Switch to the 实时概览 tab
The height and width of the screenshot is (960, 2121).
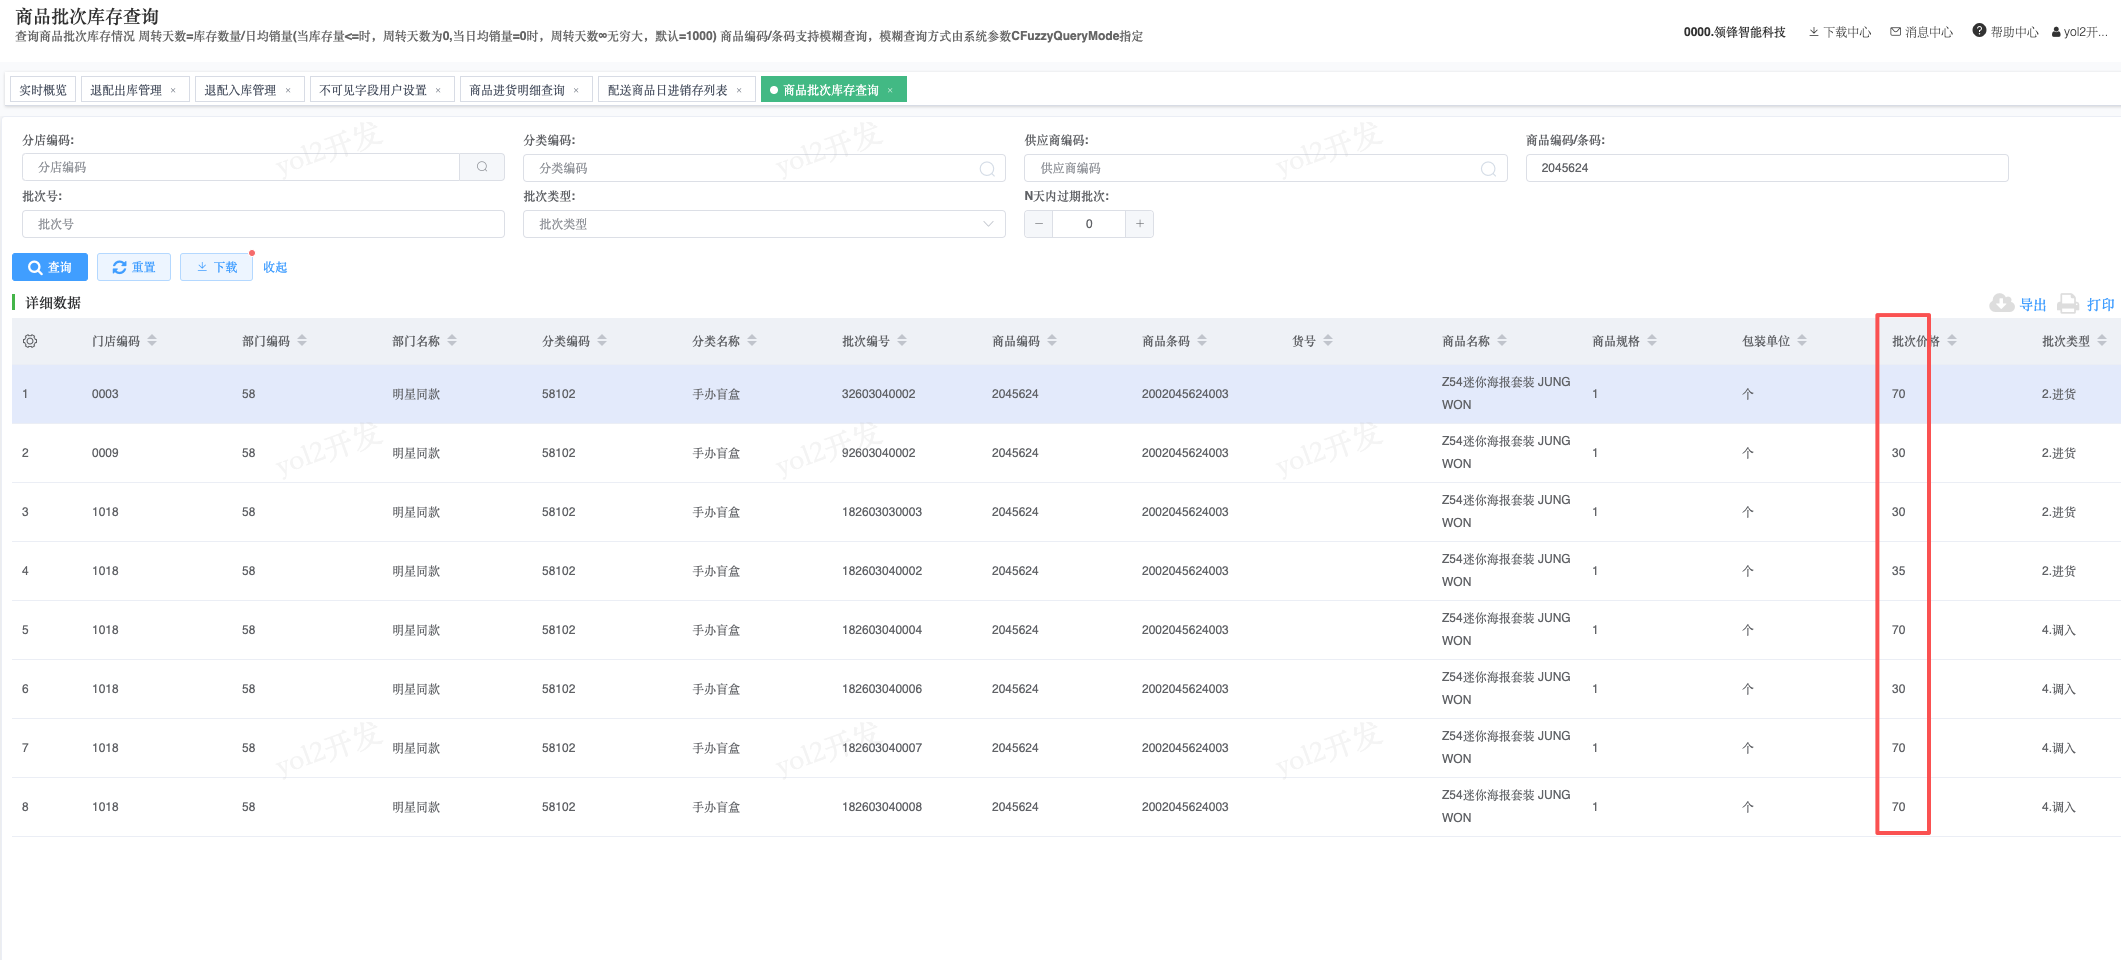43,90
